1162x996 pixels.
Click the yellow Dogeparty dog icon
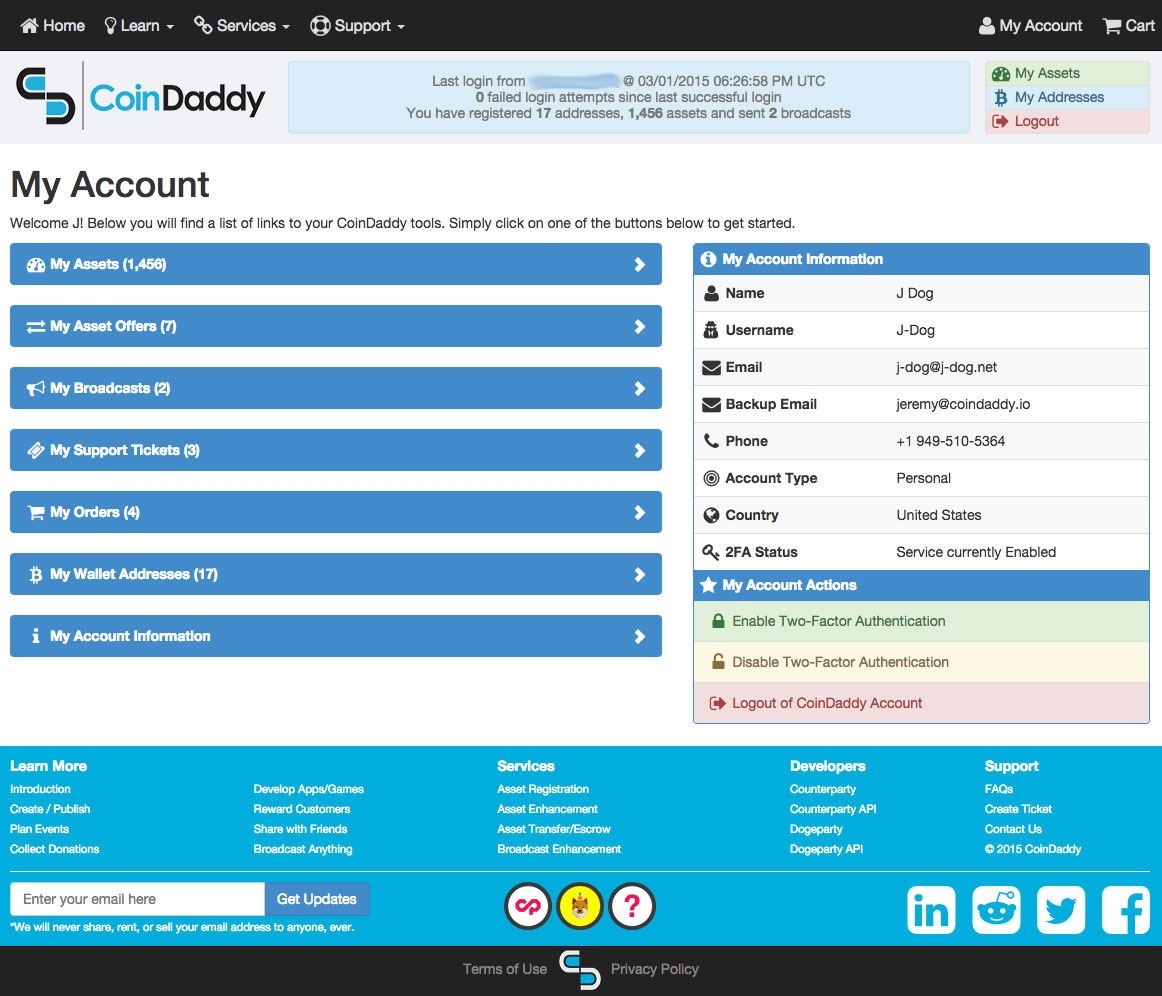tap(580, 906)
